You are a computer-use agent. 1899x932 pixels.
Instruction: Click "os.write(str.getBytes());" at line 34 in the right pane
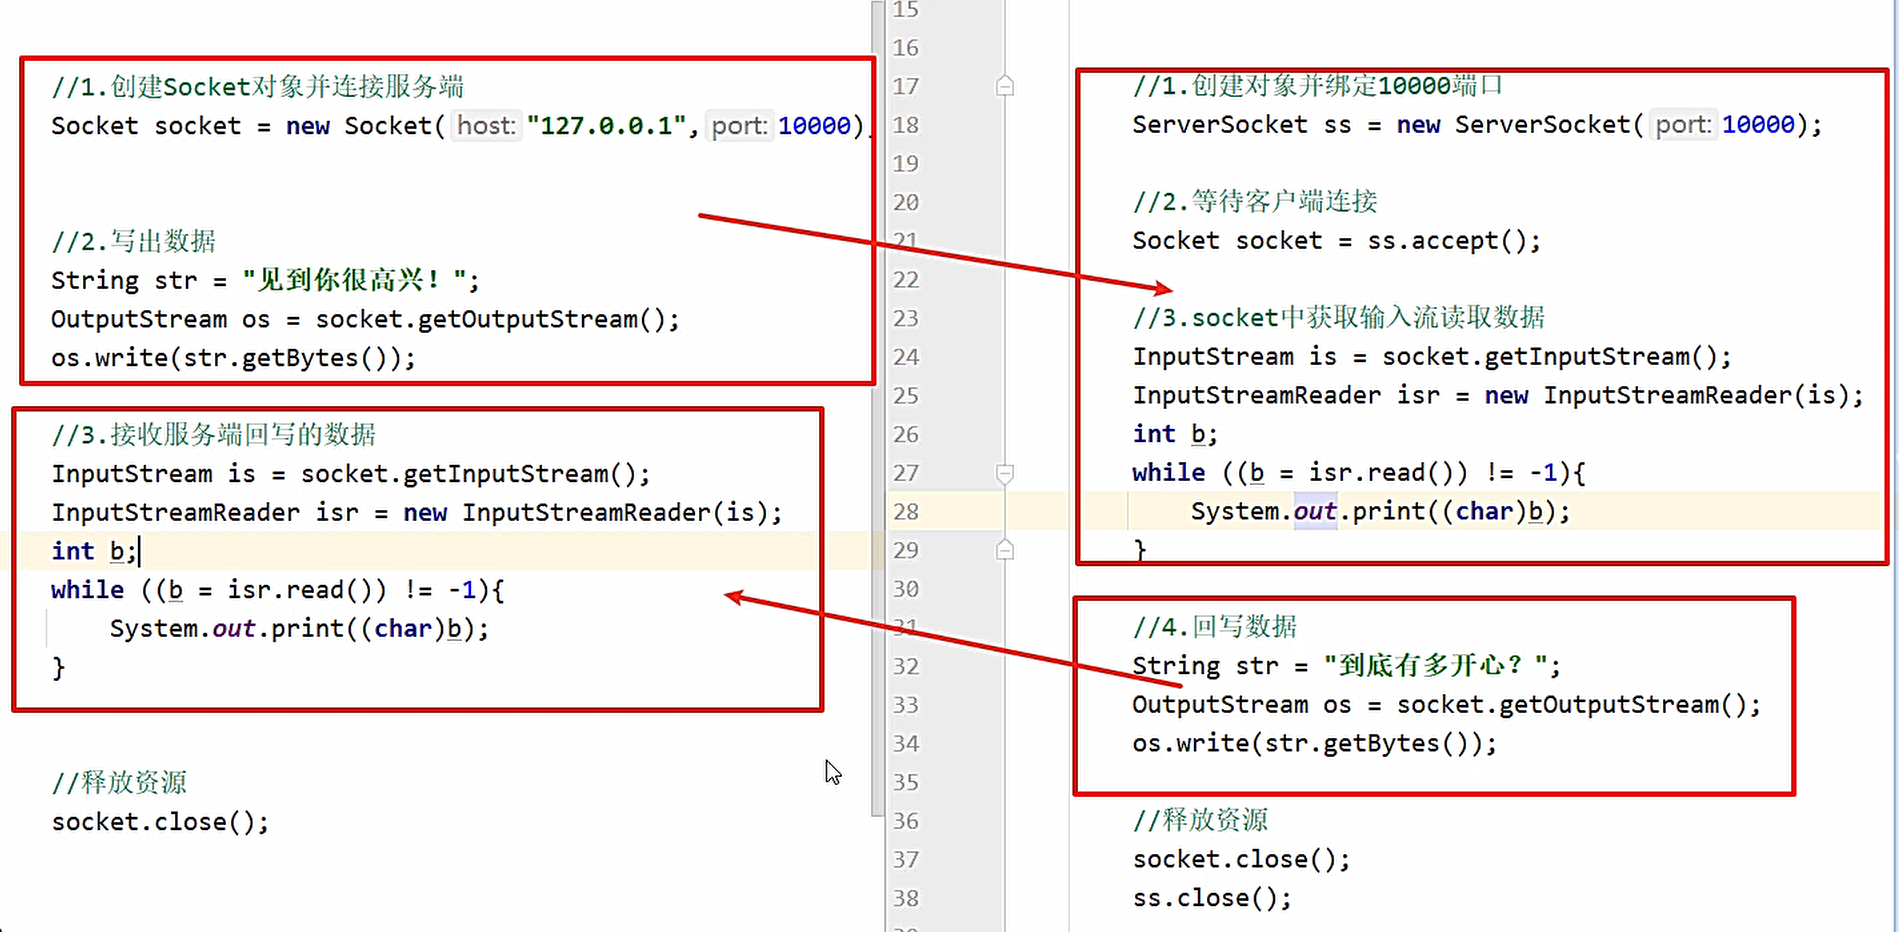point(1314,744)
